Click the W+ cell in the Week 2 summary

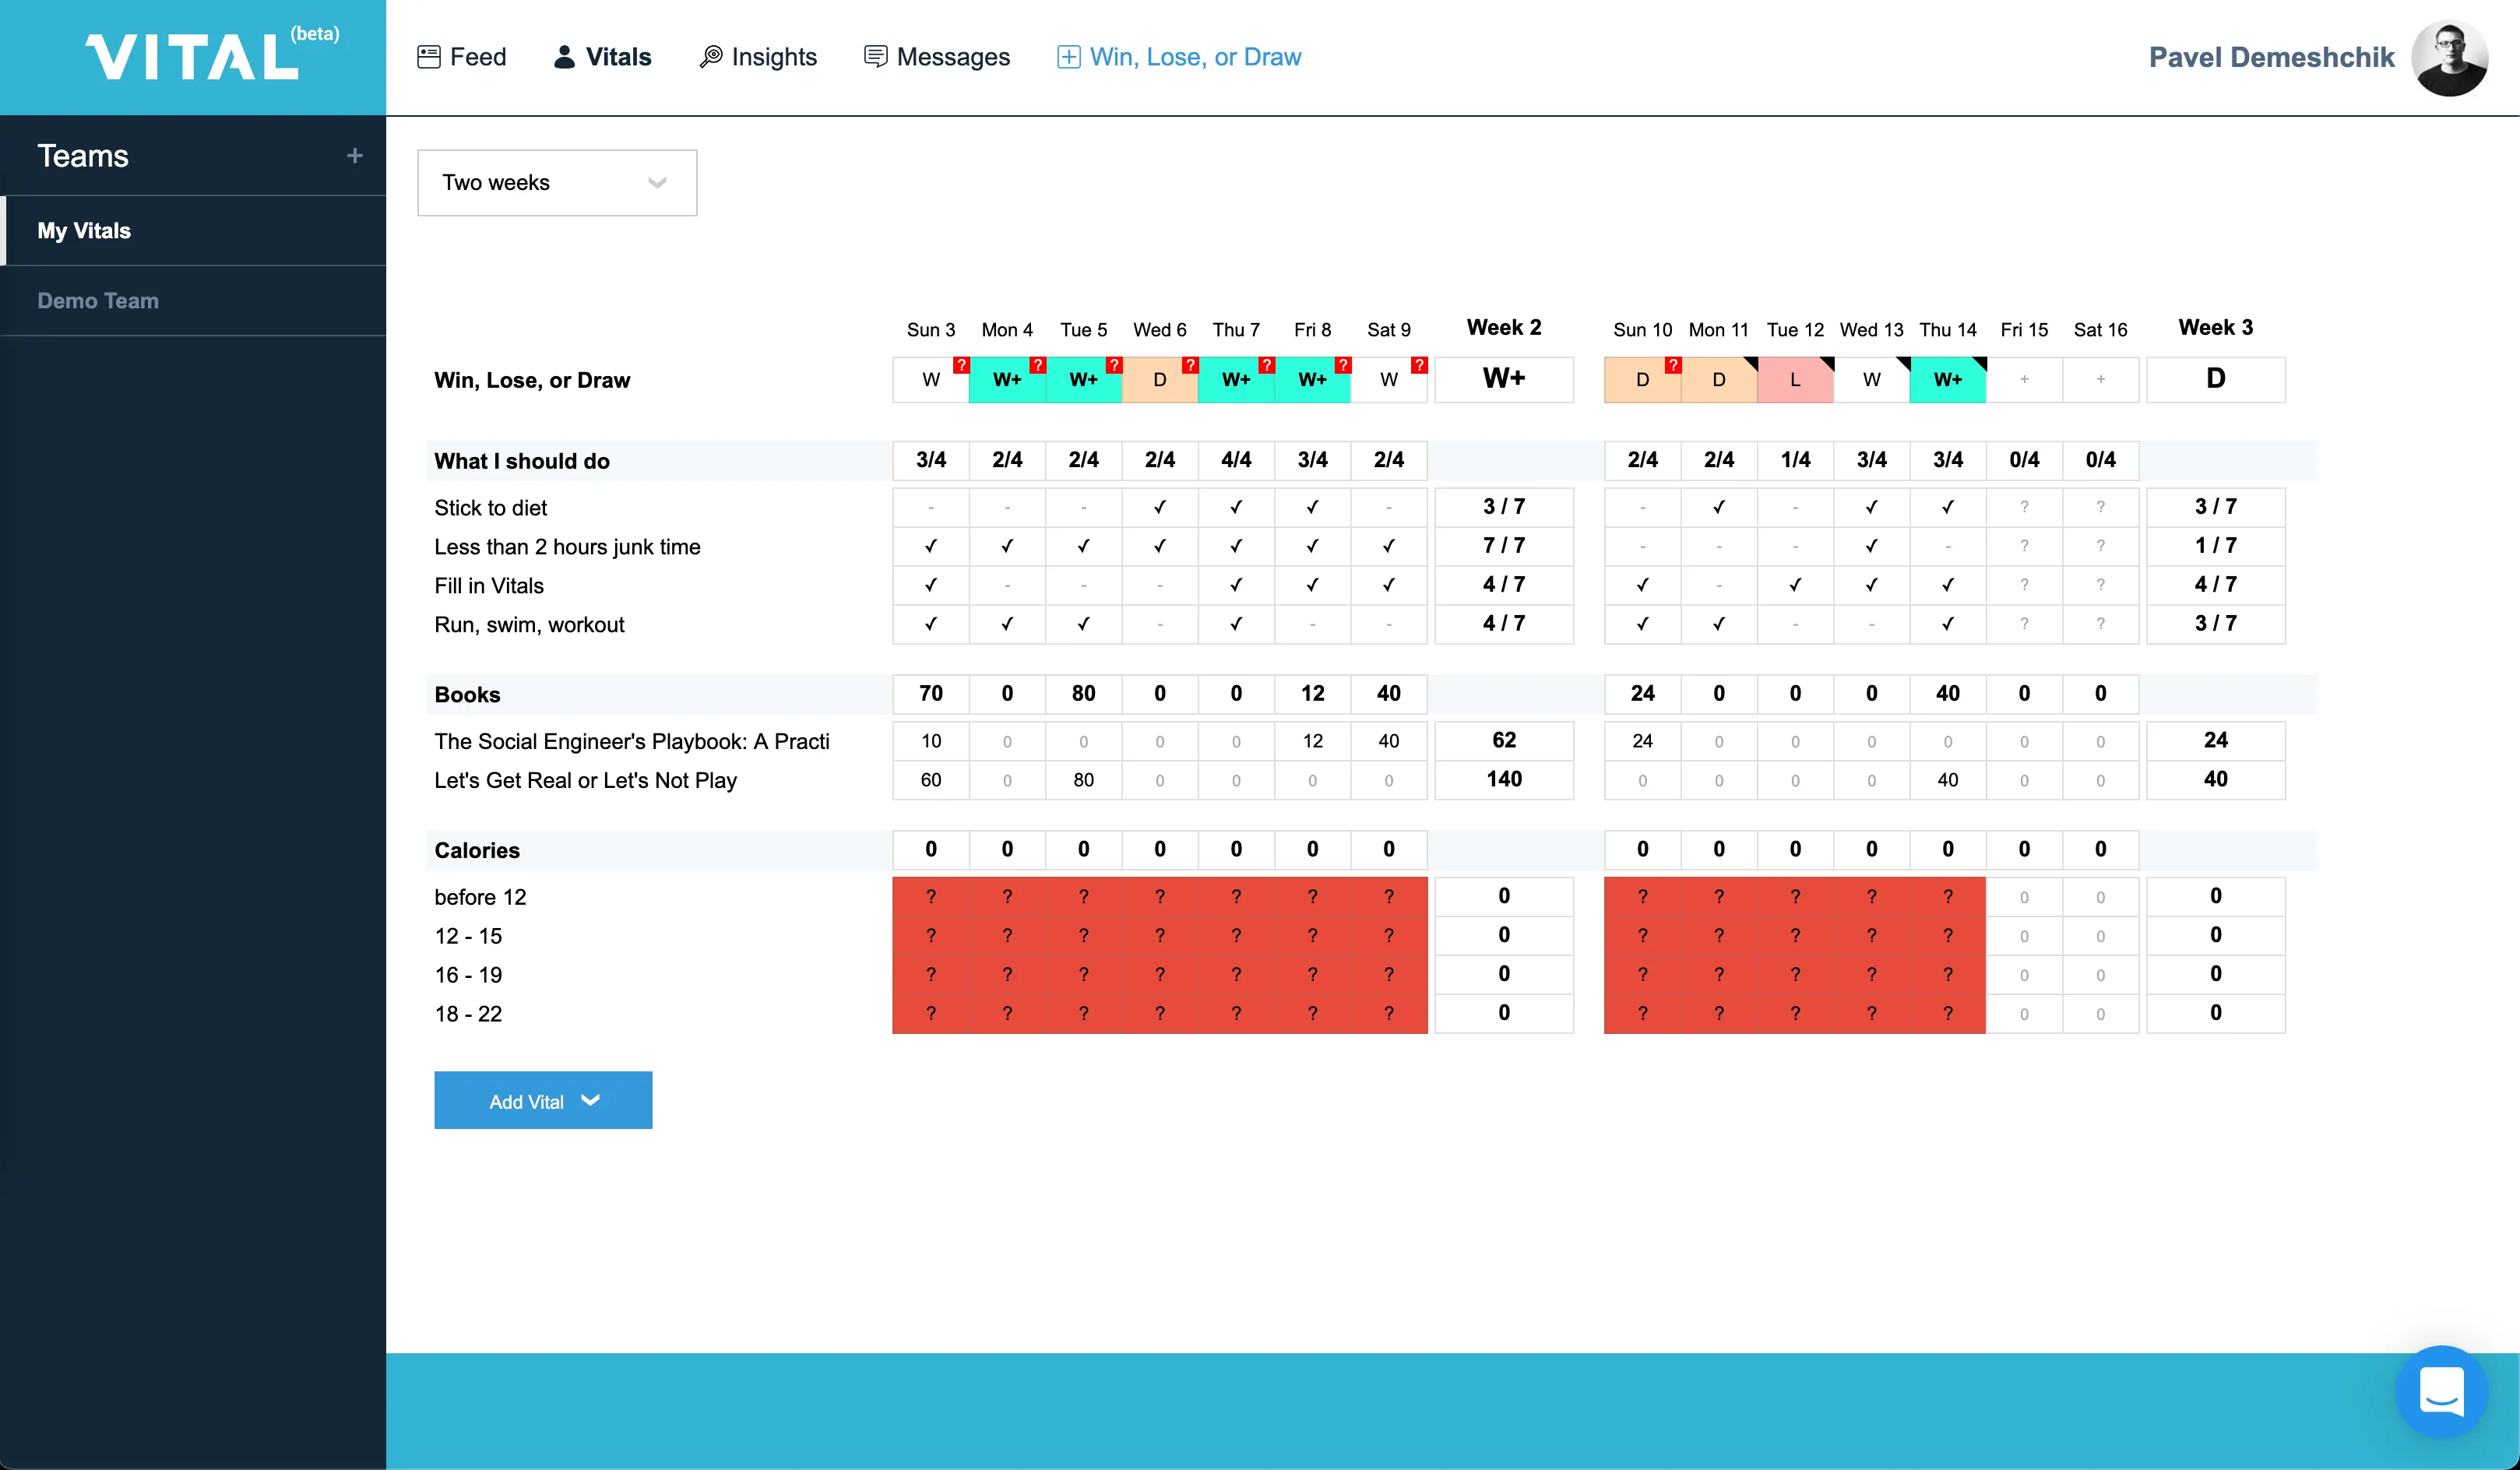[1504, 379]
